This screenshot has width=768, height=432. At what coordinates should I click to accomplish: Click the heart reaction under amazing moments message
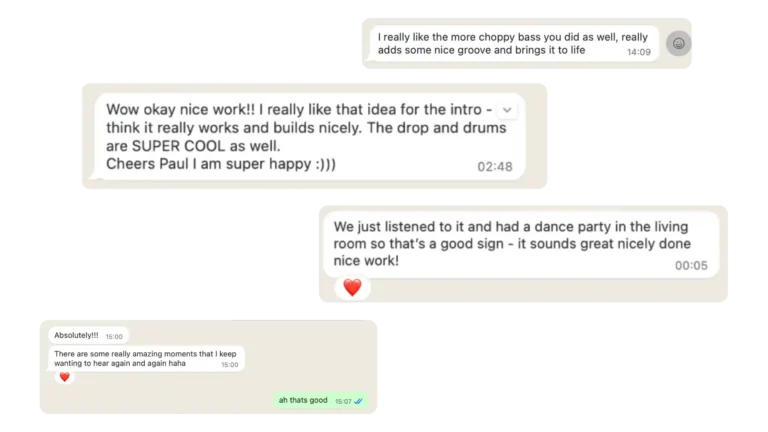tap(65, 377)
